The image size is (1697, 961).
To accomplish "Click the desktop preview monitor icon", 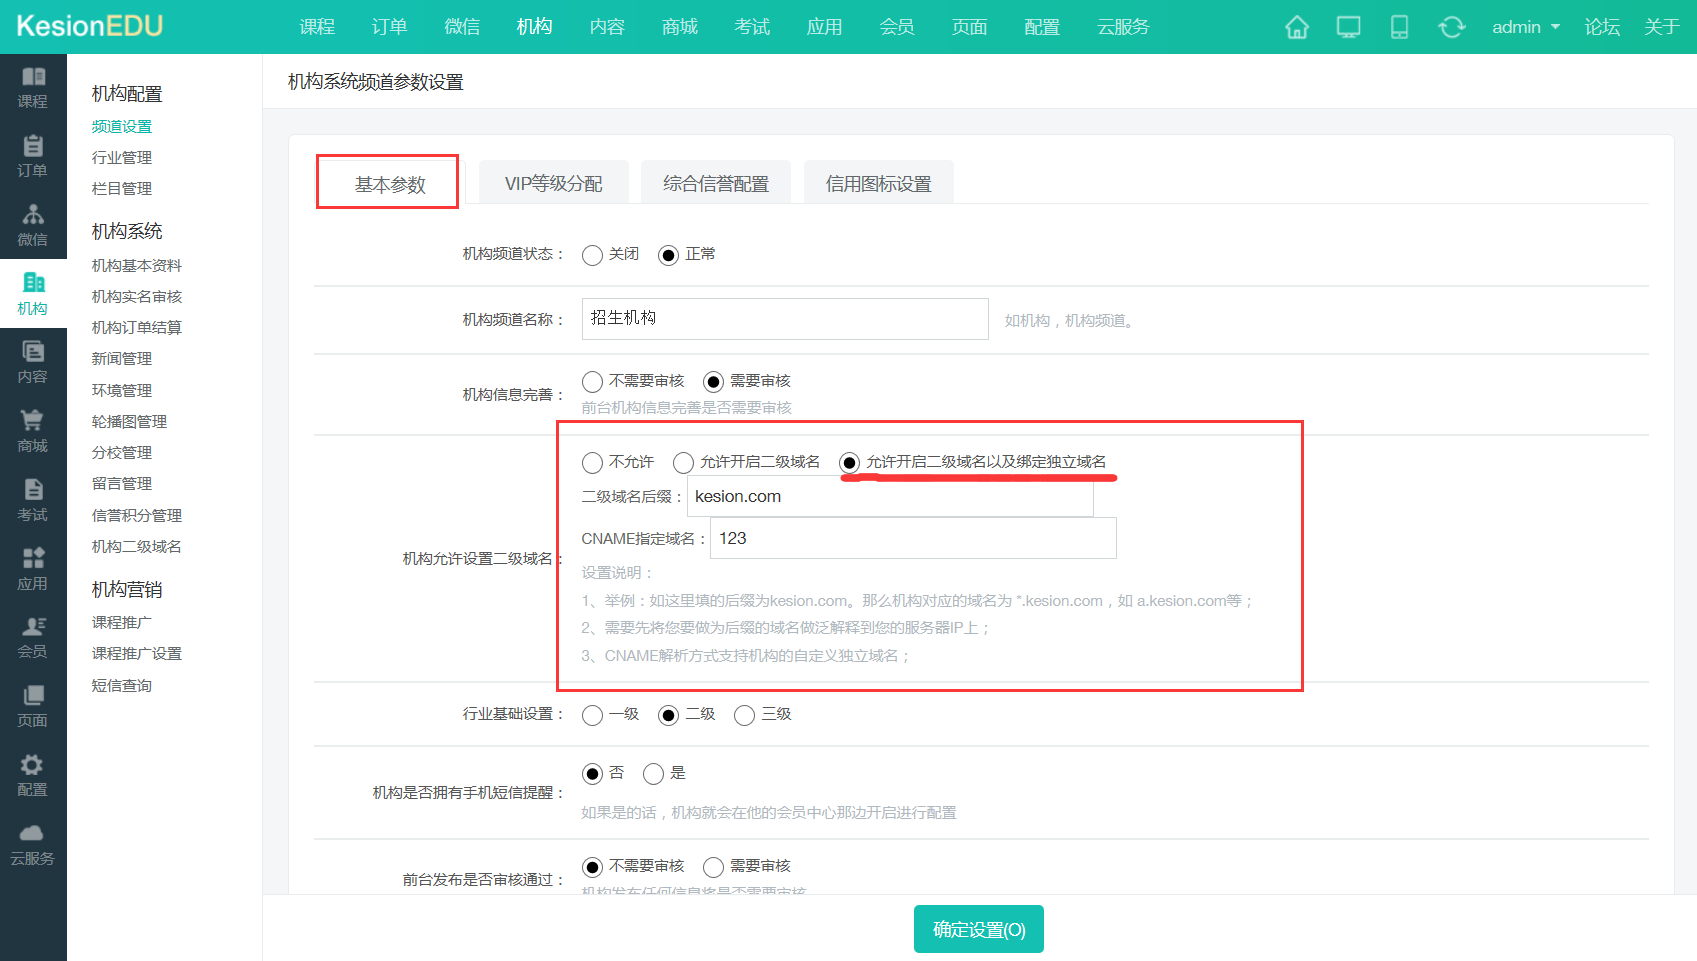I will [1348, 27].
